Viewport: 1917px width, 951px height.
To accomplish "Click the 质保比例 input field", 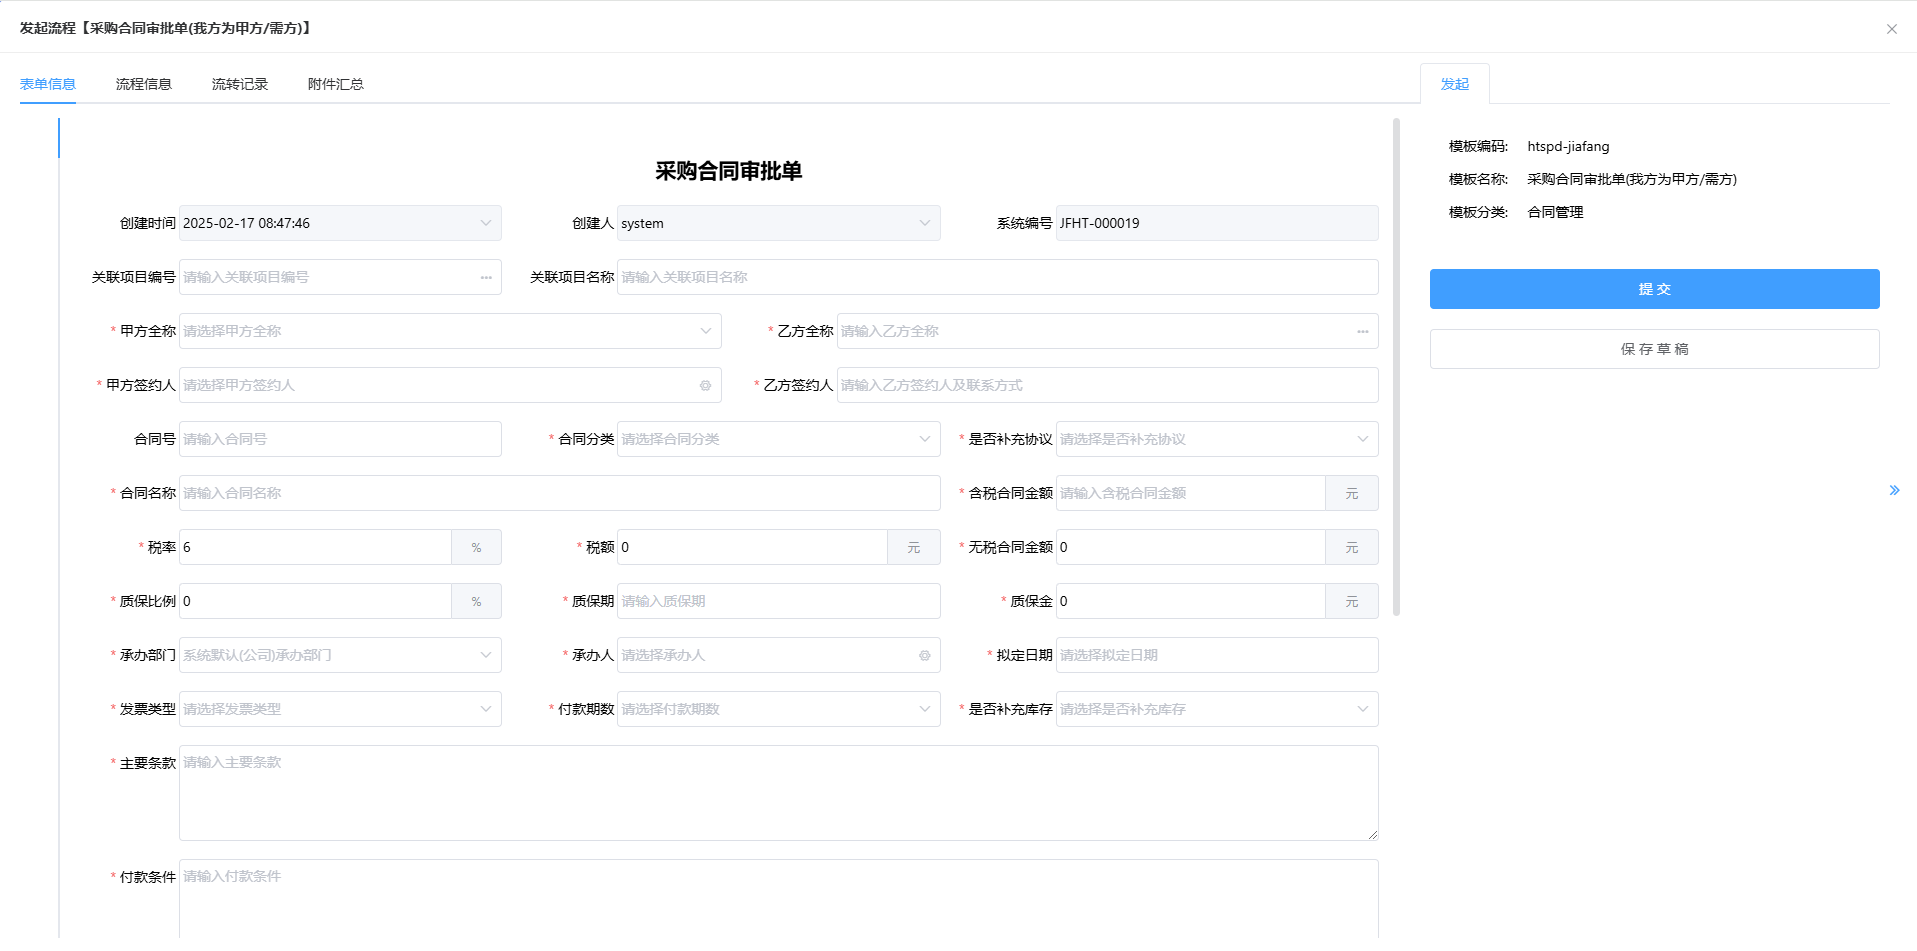I will click(x=316, y=601).
